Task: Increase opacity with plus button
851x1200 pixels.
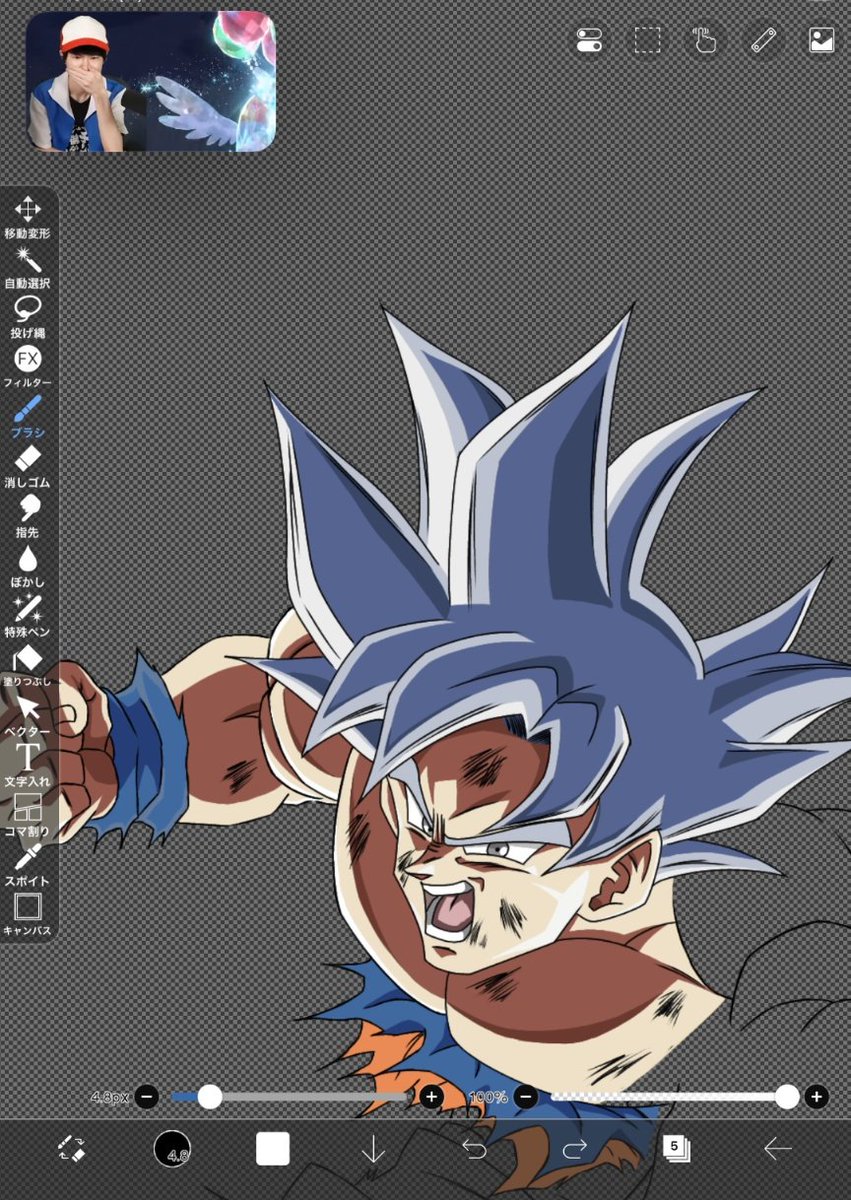Action: (816, 1097)
